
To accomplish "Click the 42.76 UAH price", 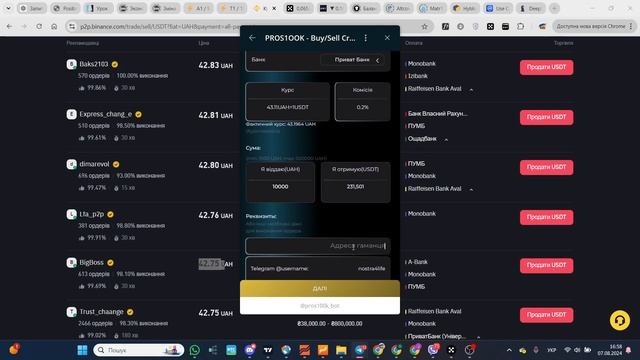I will click(216, 215).
